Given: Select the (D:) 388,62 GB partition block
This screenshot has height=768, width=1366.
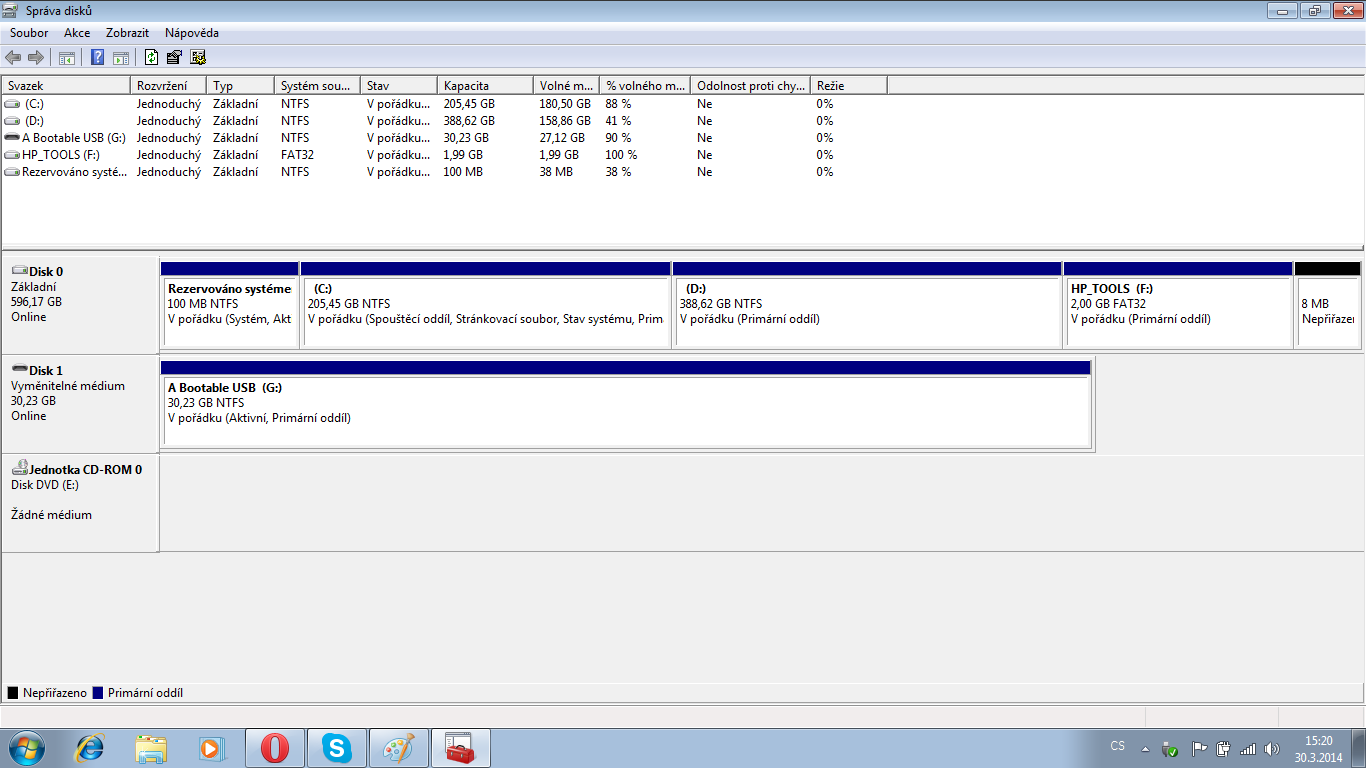Looking at the screenshot, I should tap(867, 305).
